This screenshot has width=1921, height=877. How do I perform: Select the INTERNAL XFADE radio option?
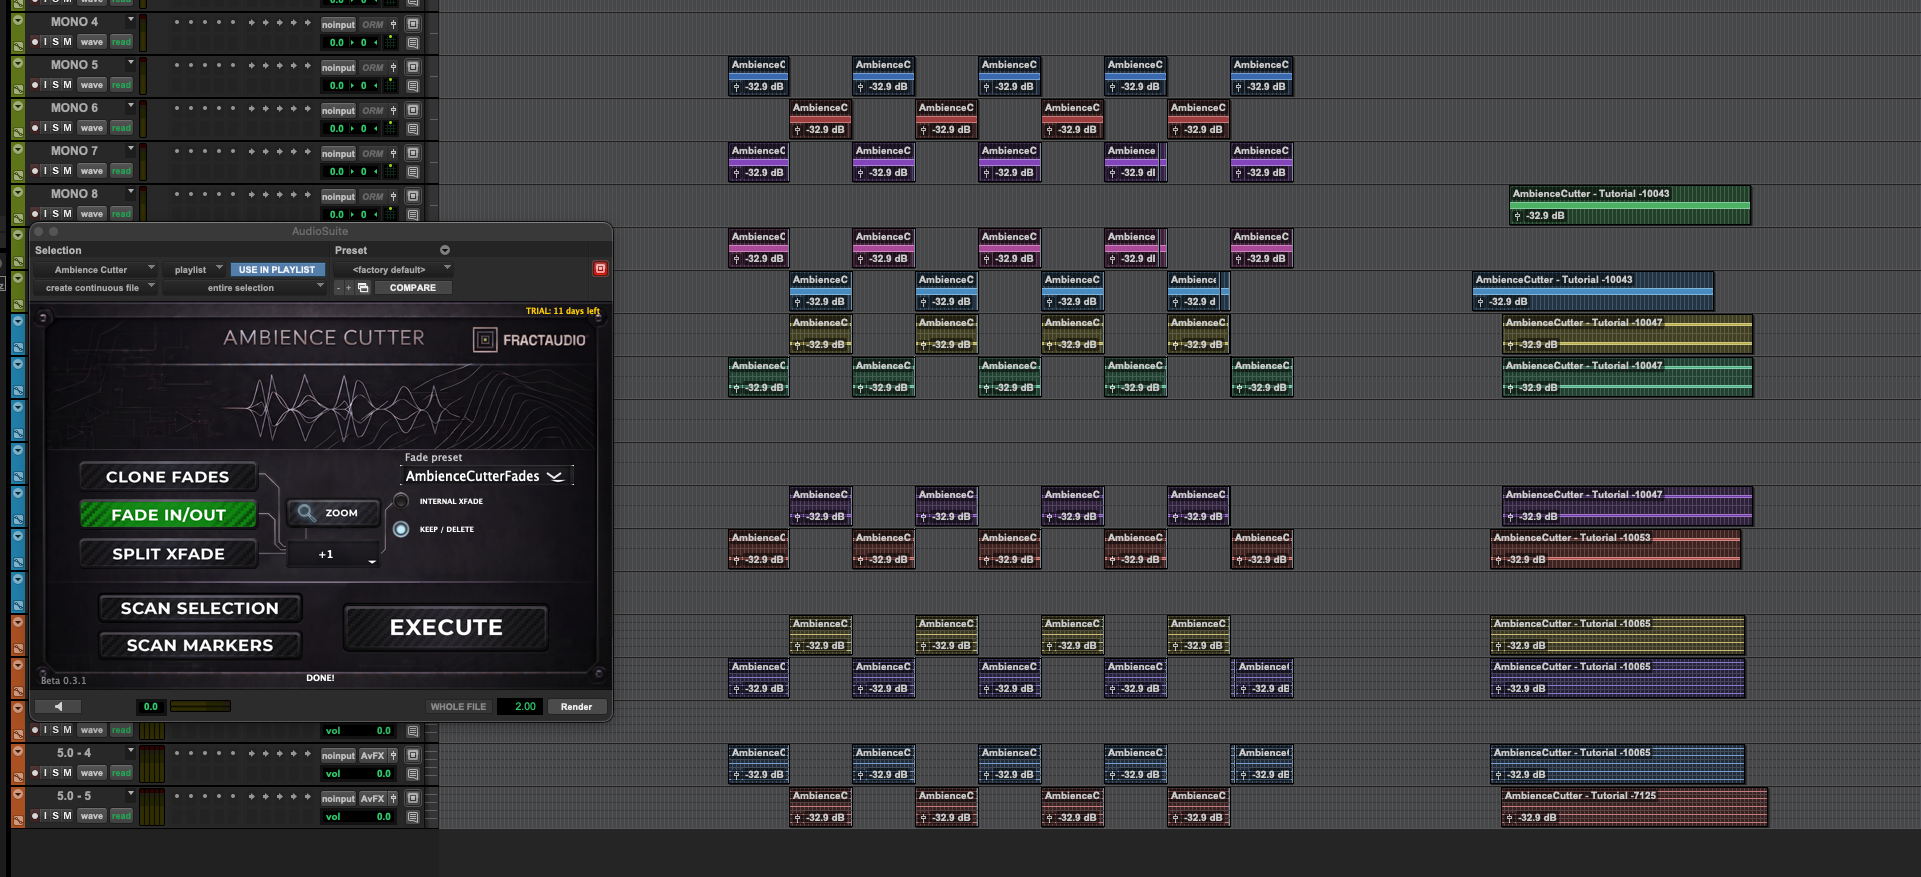click(x=401, y=501)
